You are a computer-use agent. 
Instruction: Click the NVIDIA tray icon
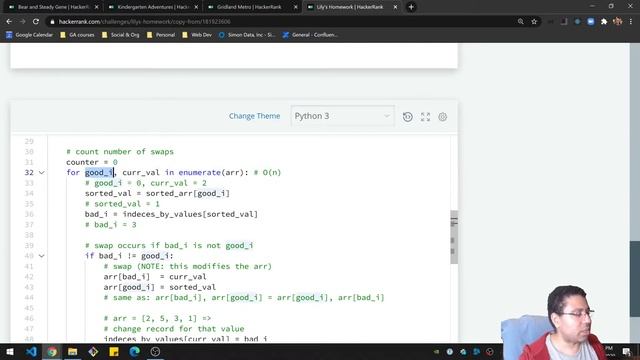(x=436, y=351)
